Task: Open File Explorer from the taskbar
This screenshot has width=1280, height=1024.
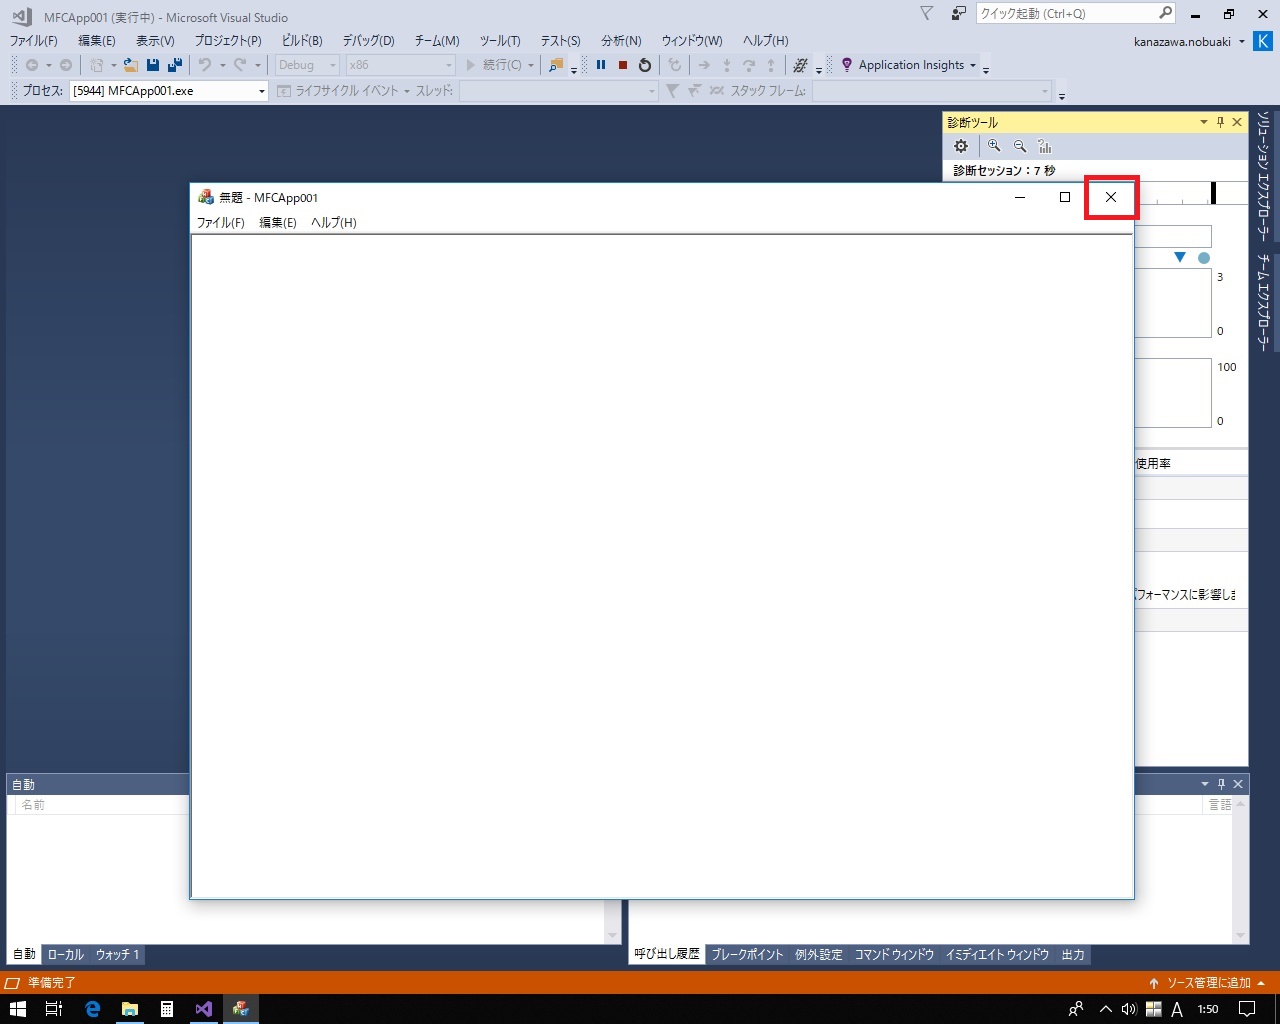Action: pos(130,1009)
